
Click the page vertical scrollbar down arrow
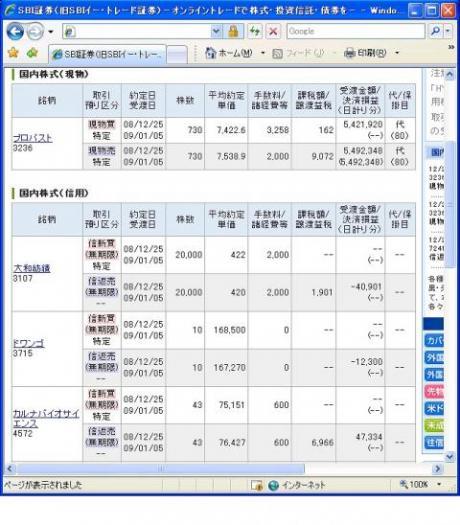pyautogui.click(x=450, y=456)
